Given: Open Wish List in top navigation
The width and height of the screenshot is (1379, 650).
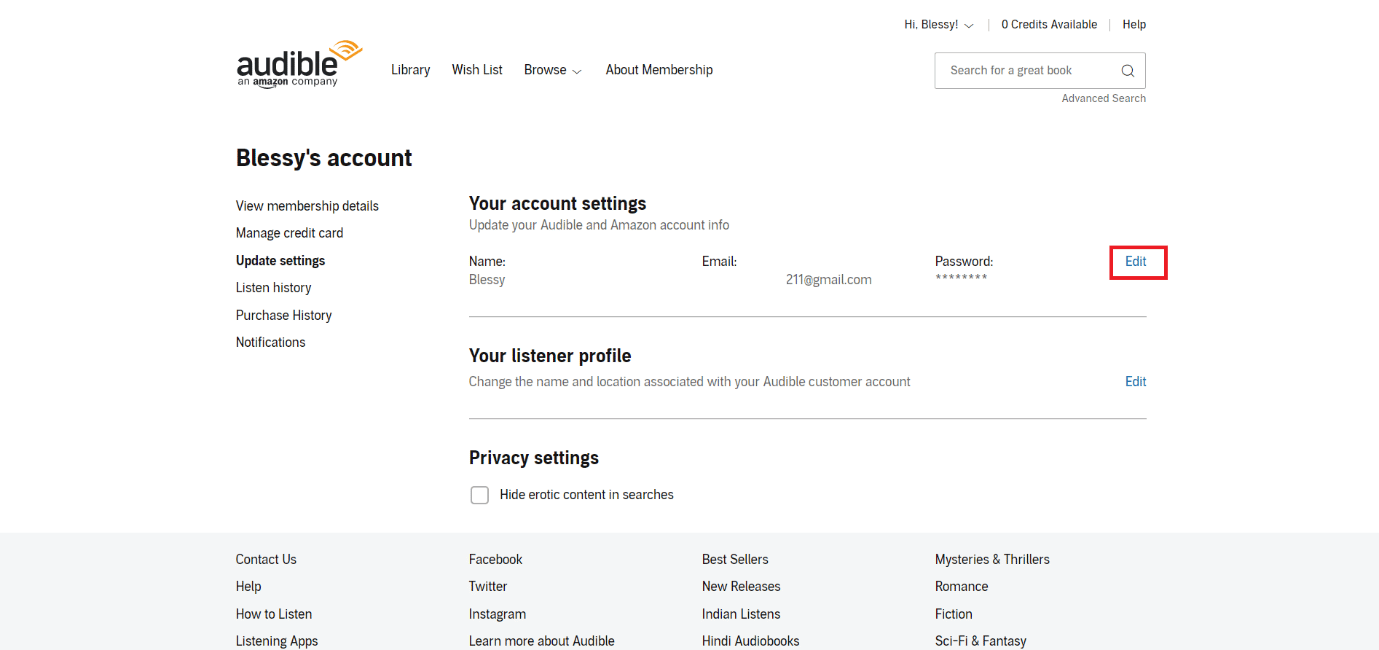Looking at the screenshot, I should point(477,70).
